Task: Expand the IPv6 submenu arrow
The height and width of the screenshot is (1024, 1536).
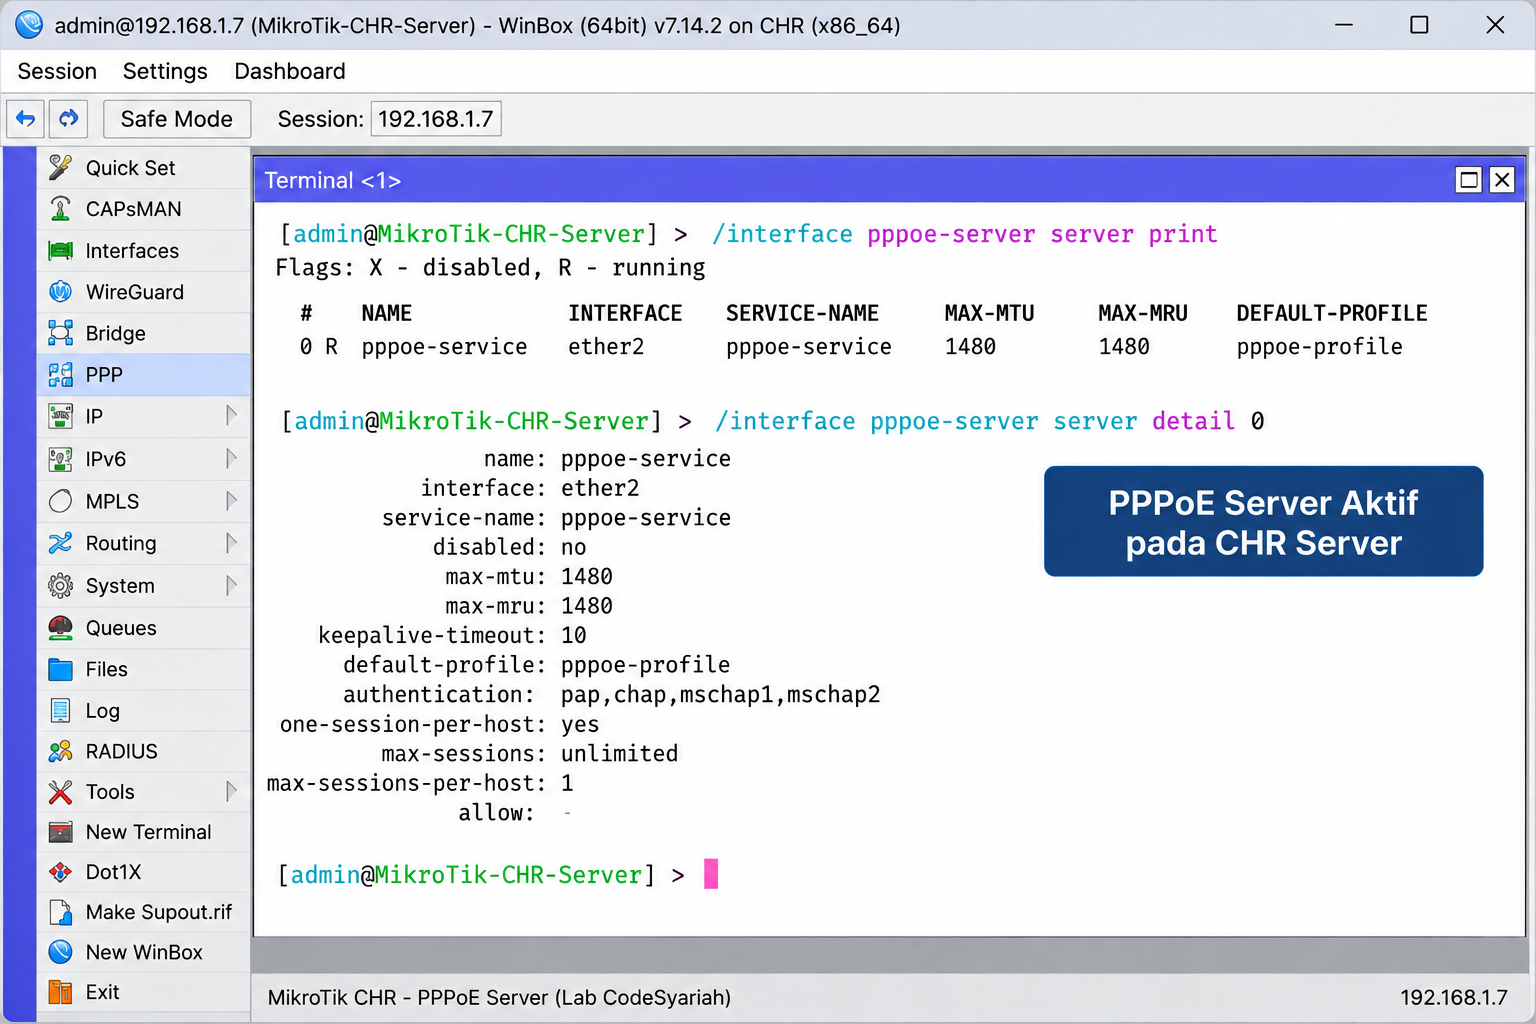Action: [231, 459]
